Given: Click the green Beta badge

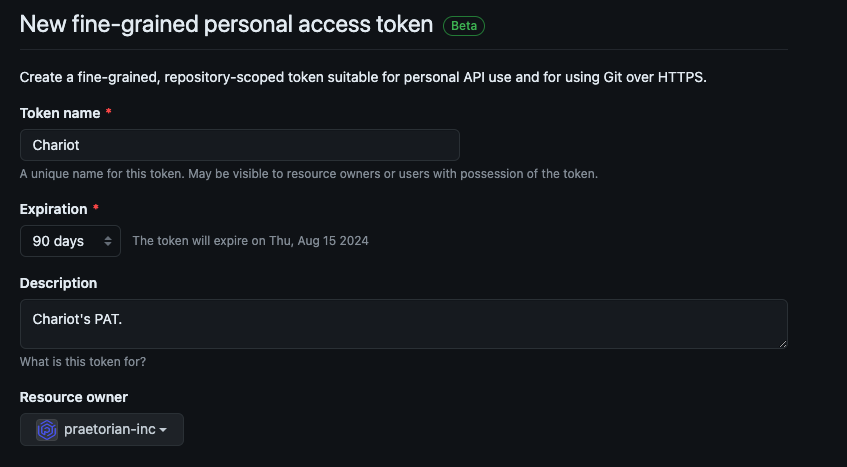Looking at the screenshot, I should click(x=464, y=26).
